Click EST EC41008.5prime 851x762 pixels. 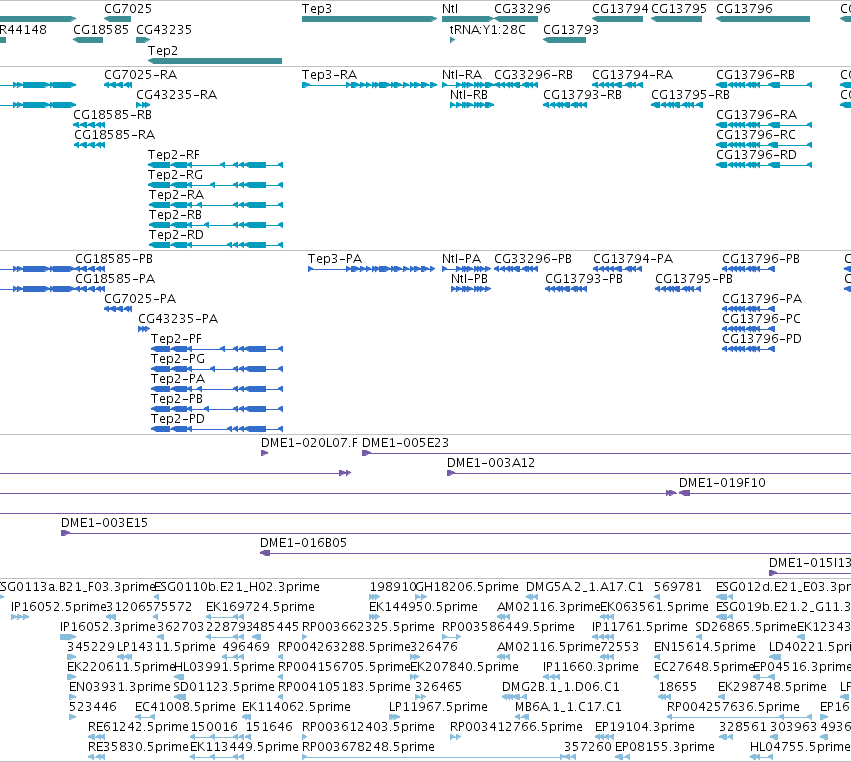(186, 707)
